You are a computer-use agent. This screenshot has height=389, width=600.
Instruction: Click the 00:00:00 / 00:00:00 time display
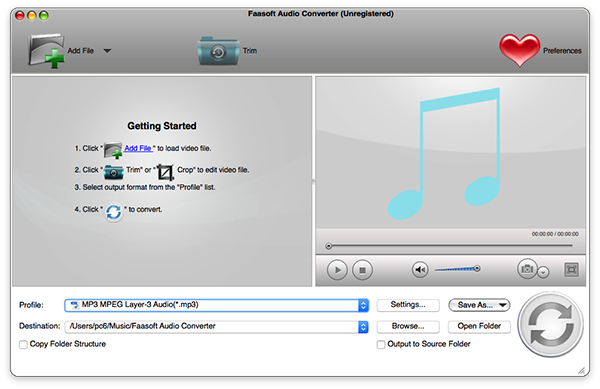click(555, 234)
